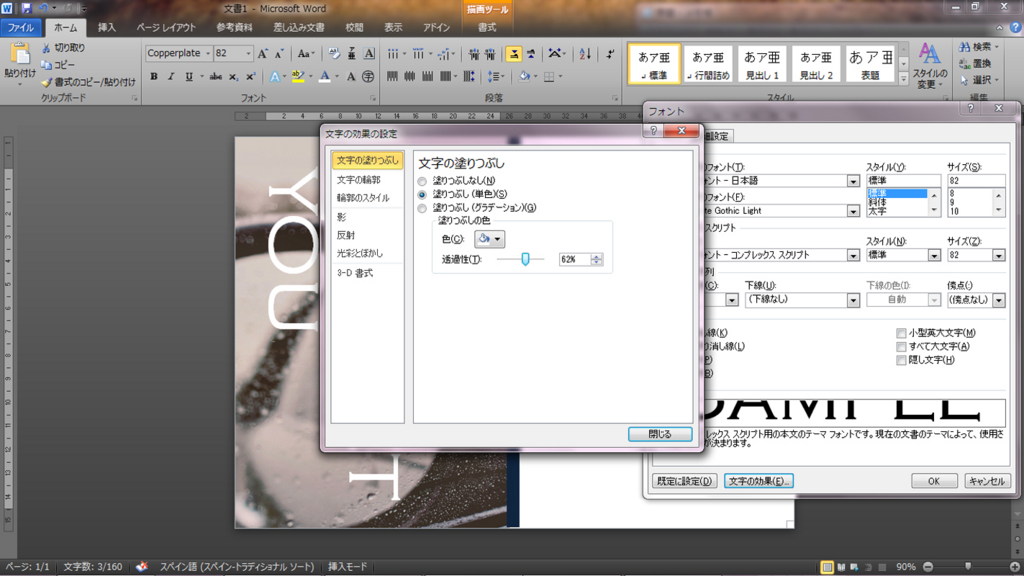Screen dimensions: 1024x576
Task: Select Text Outline (文字の輪郭) in sidebar
Action: click(x=367, y=180)
